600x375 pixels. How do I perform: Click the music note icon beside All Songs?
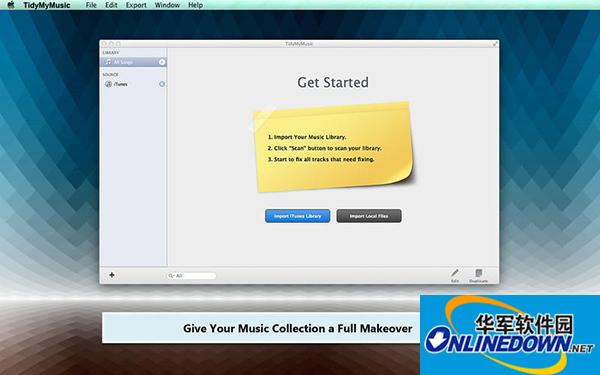coord(108,62)
